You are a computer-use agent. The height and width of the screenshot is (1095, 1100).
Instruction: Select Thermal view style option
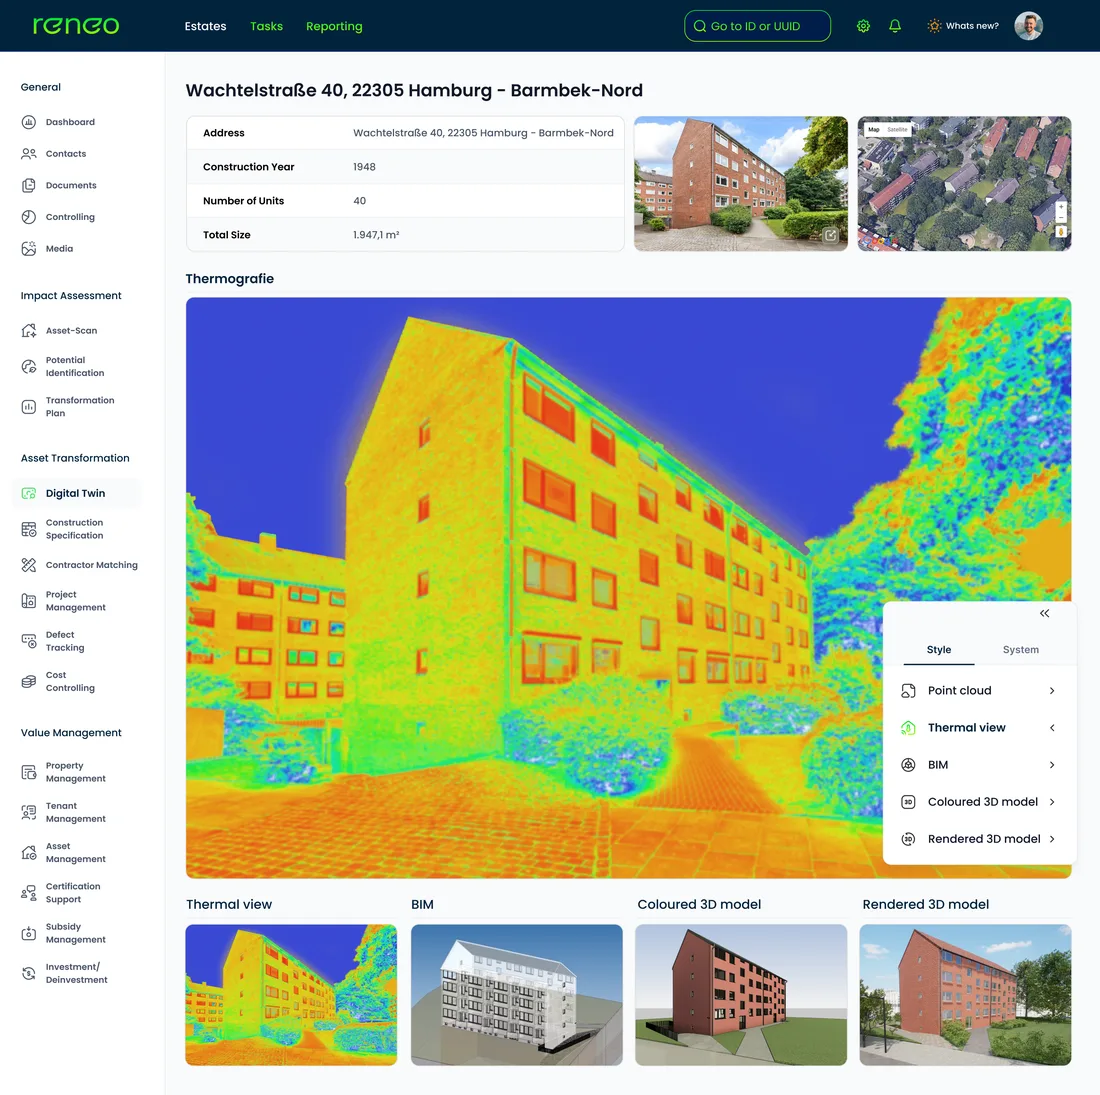[x=979, y=727]
